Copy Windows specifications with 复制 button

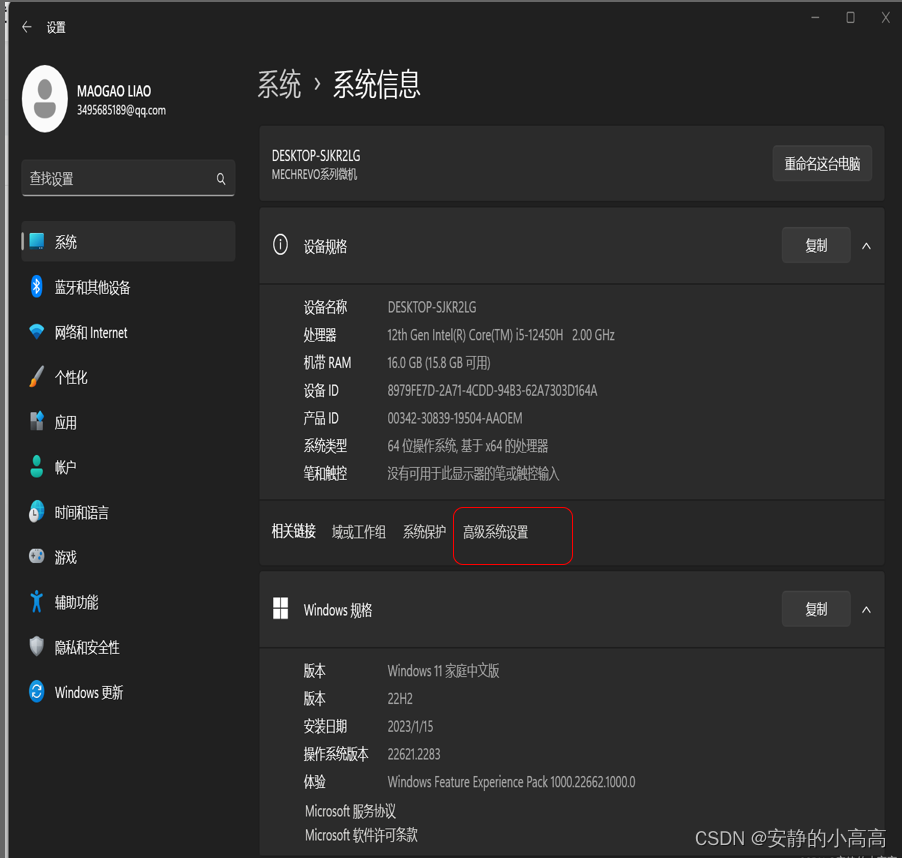coord(816,609)
